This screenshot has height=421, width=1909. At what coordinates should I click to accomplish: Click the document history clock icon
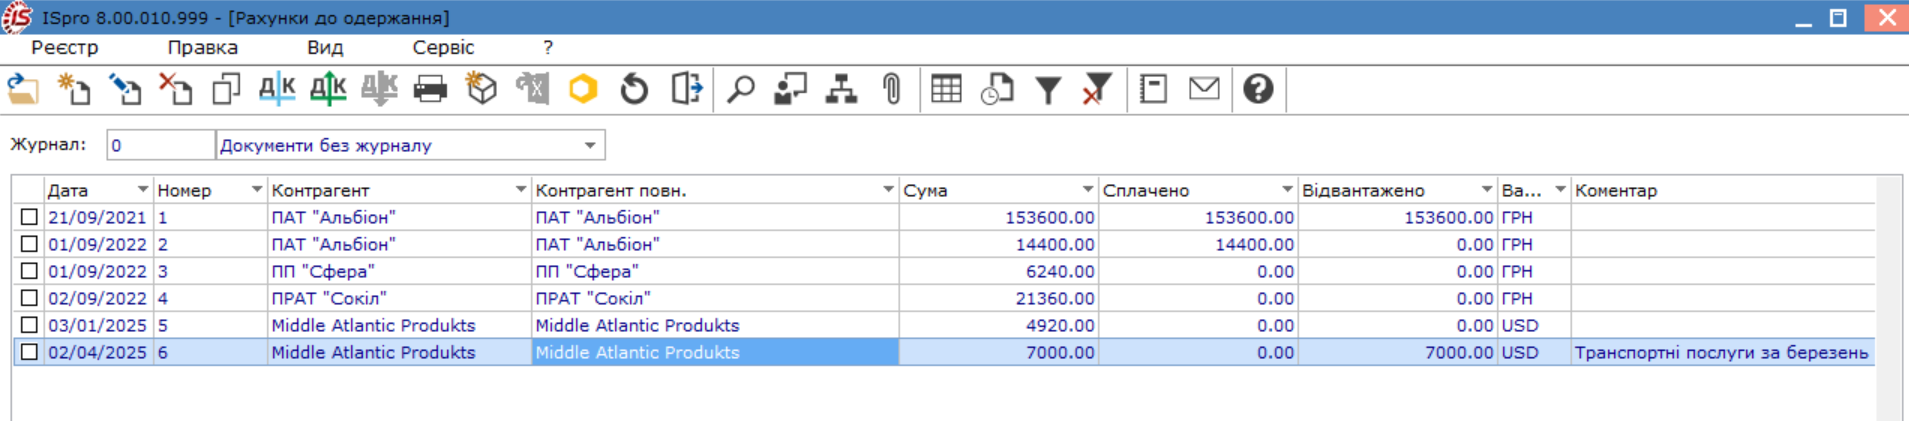(x=997, y=90)
